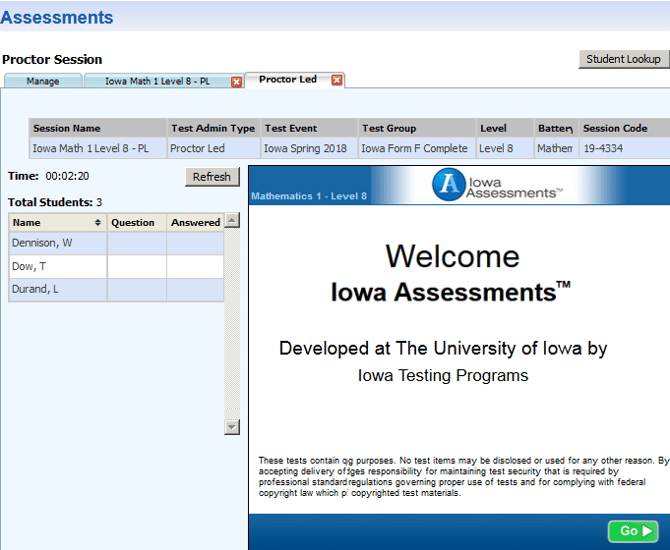
Task: Click the Session Code column header
Action: click(624, 128)
